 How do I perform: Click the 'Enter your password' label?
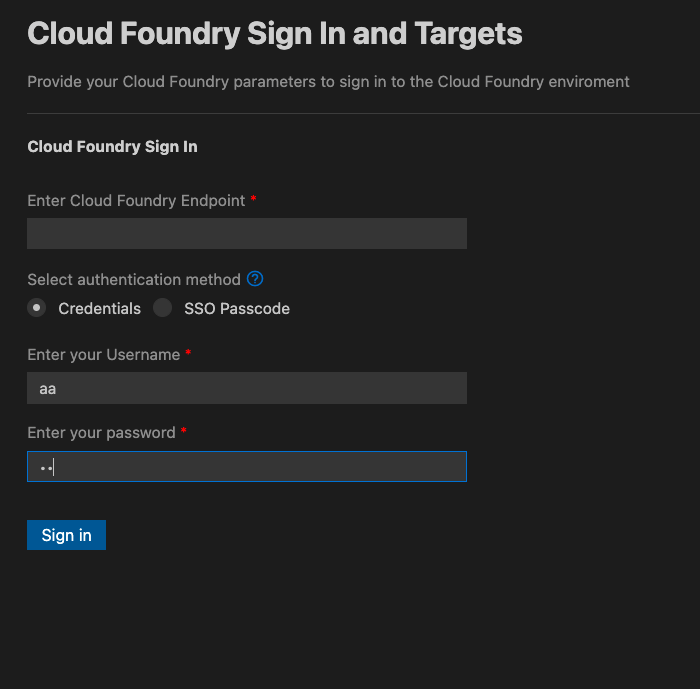[x=101, y=433]
